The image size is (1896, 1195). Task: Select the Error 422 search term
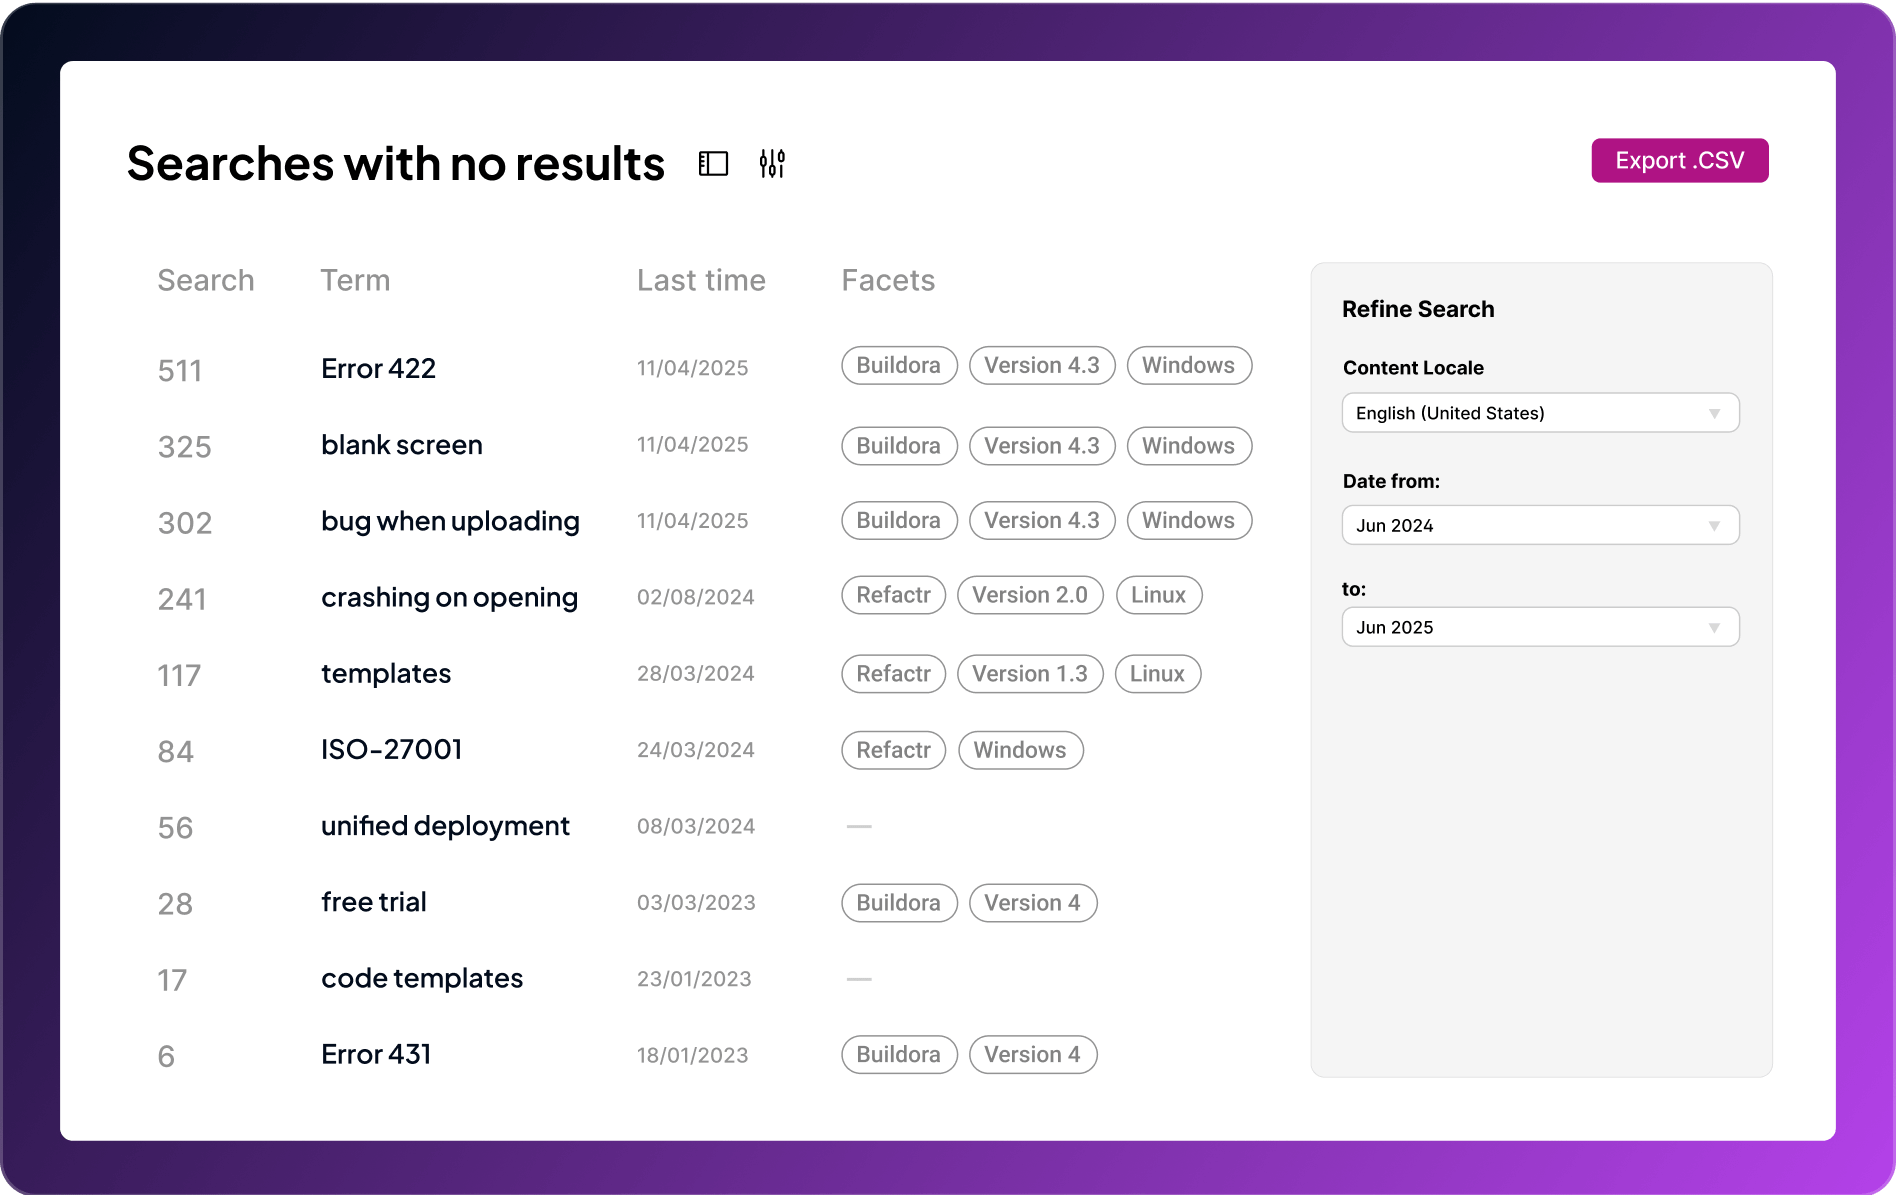(378, 368)
